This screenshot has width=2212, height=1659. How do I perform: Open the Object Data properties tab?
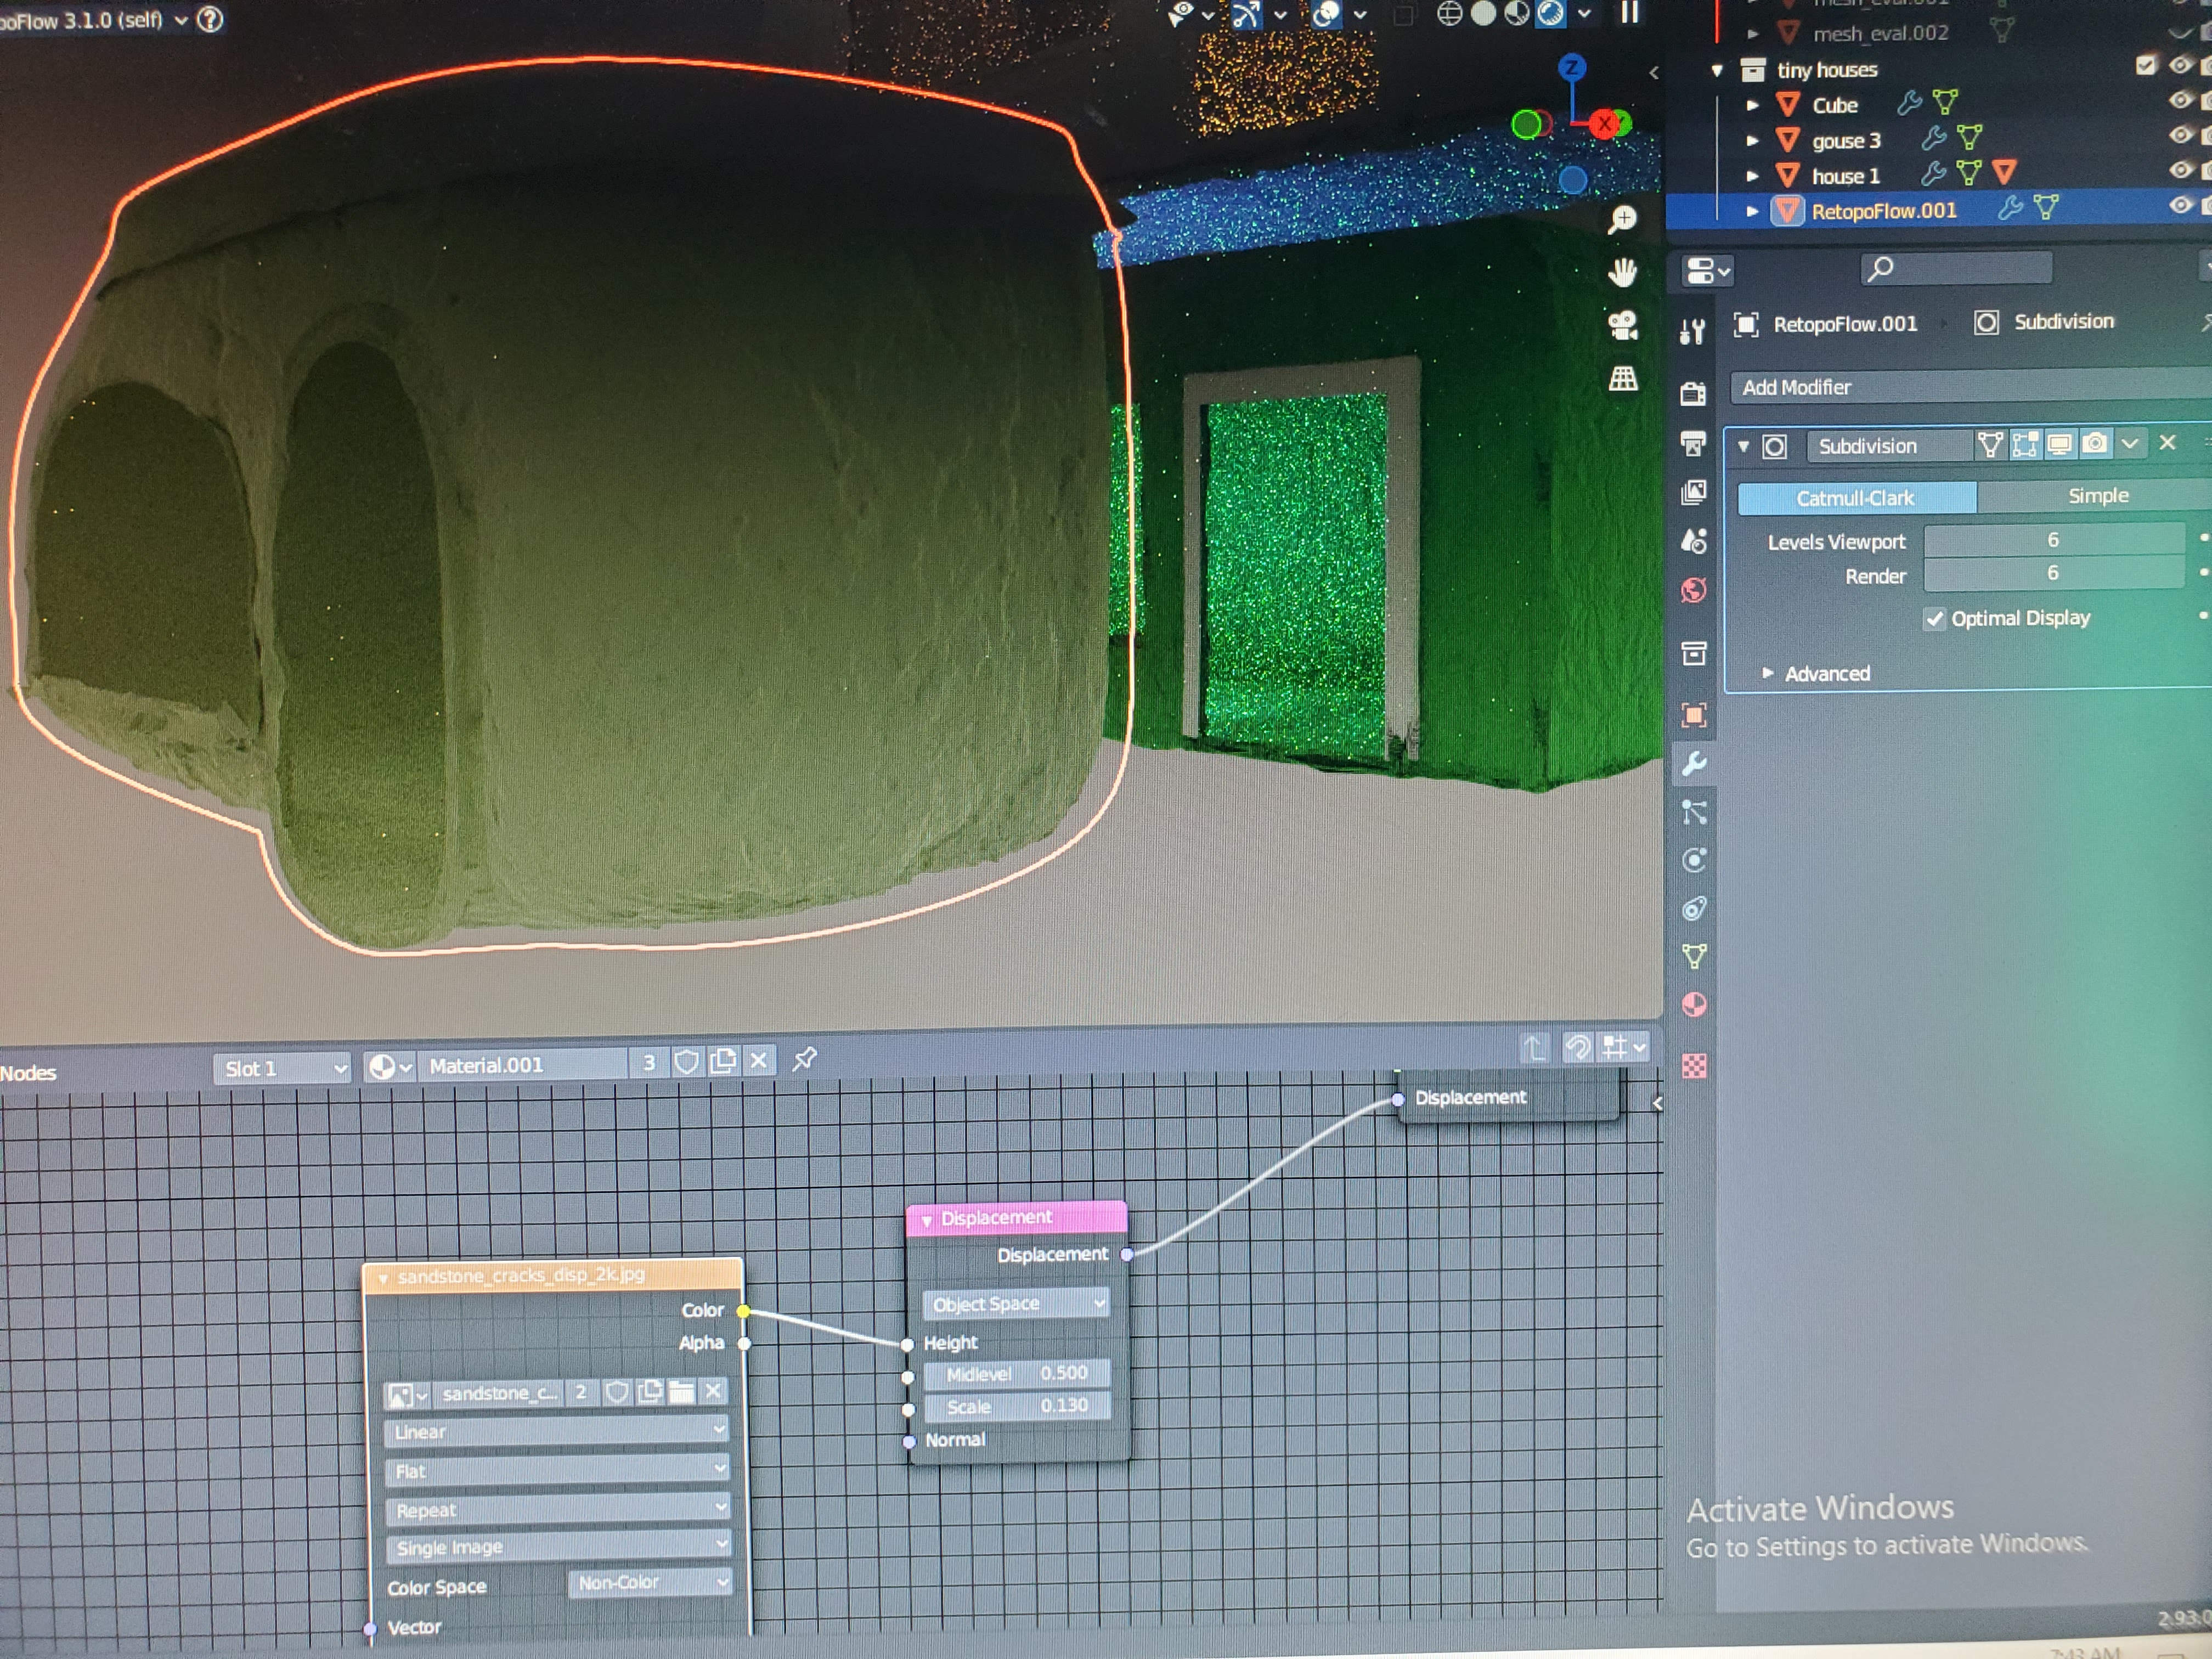click(1694, 957)
